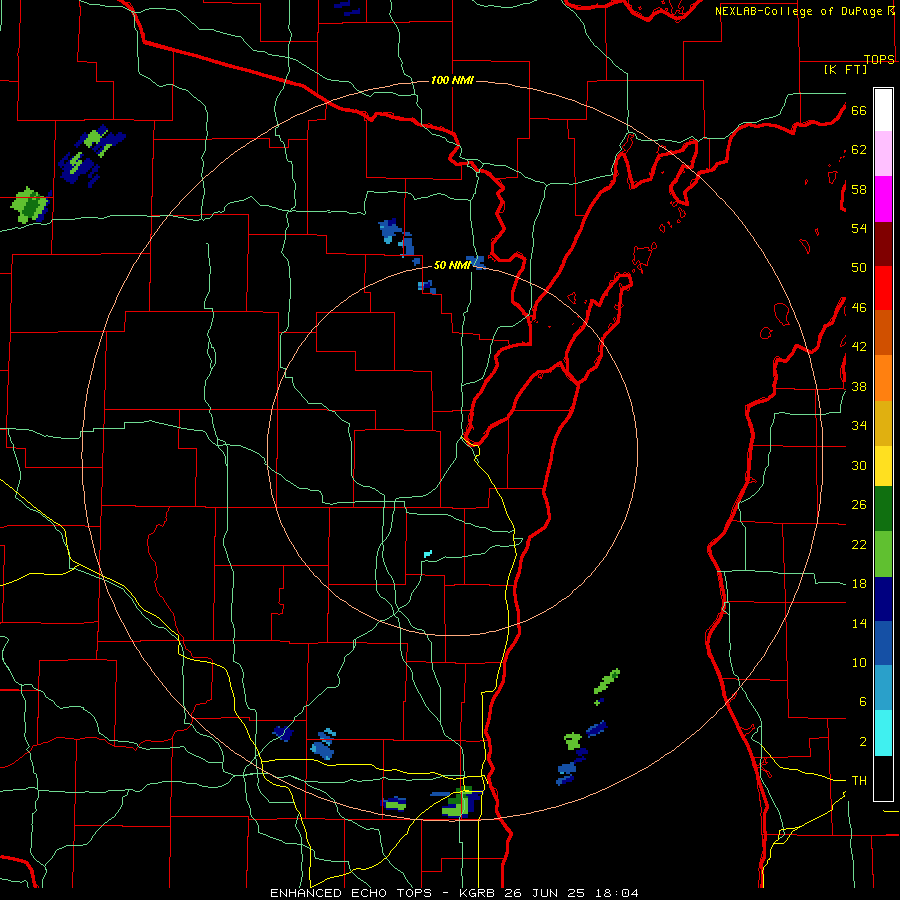
Task: Click the gold legend swatch above 34
Action: (883, 423)
